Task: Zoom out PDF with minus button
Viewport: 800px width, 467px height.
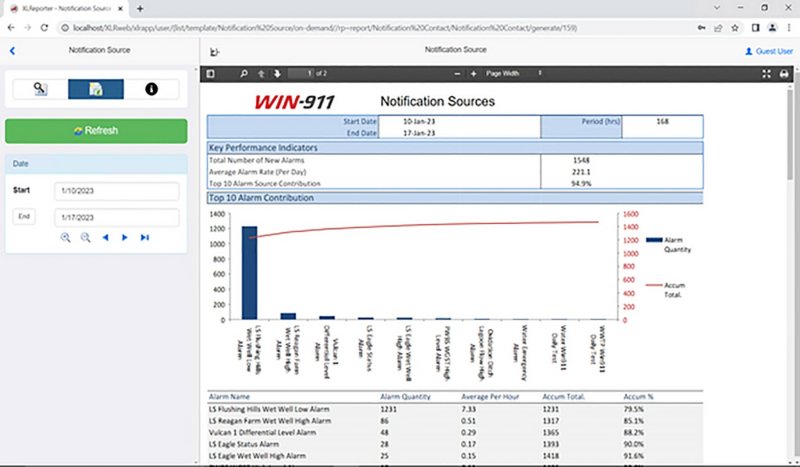Action: (x=457, y=73)
